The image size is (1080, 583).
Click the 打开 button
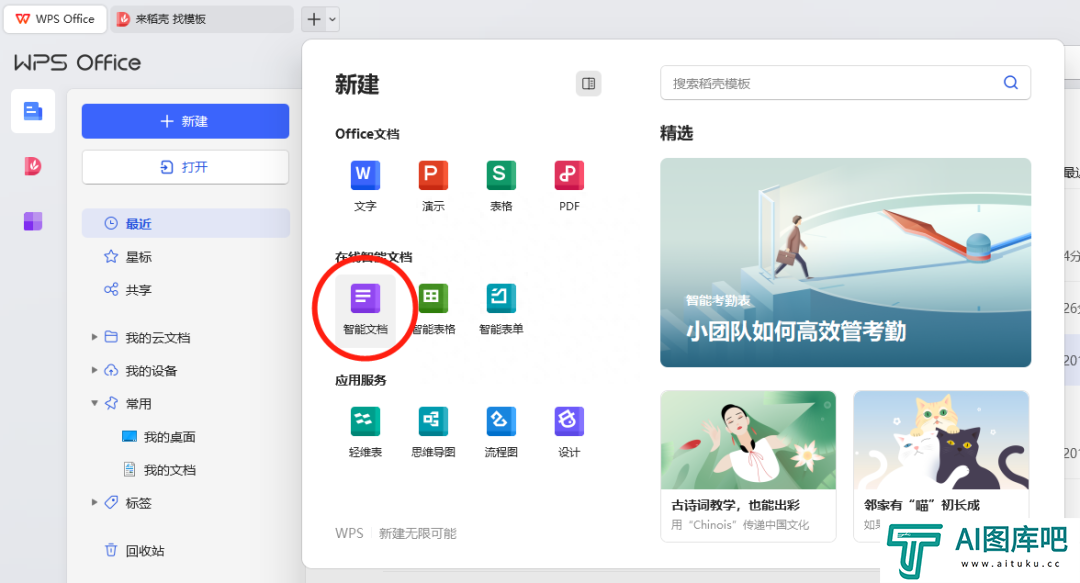click(x=185, y=167)
